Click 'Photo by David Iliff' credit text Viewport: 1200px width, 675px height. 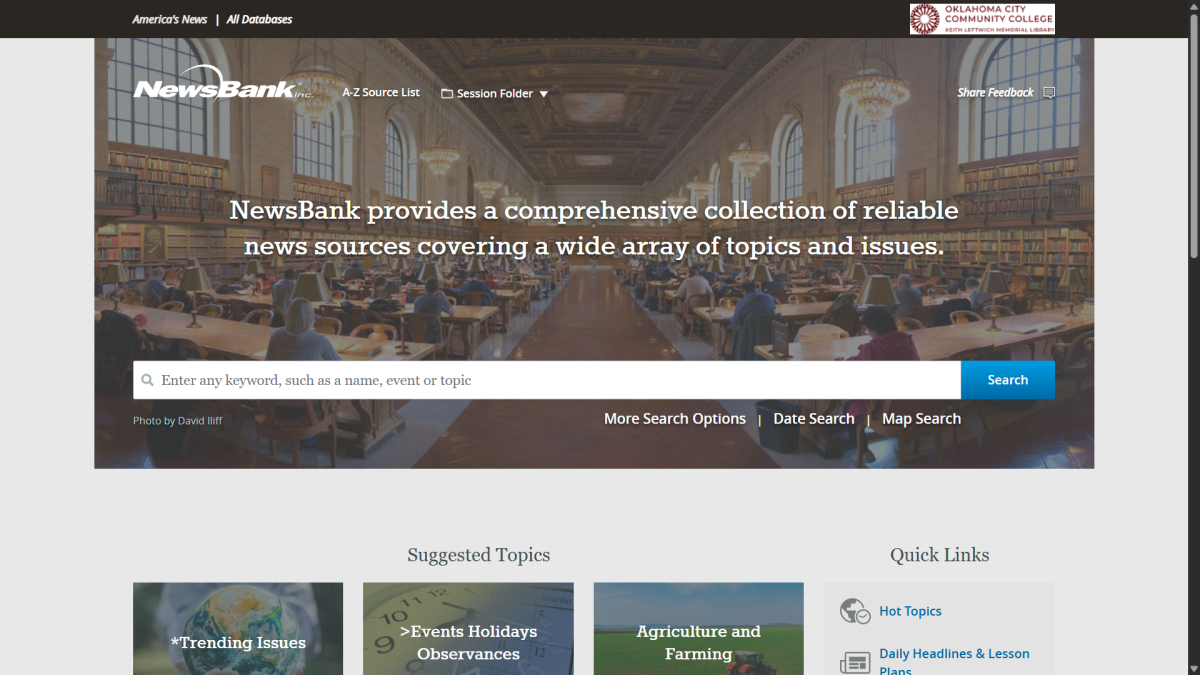[x=178, y=421]
